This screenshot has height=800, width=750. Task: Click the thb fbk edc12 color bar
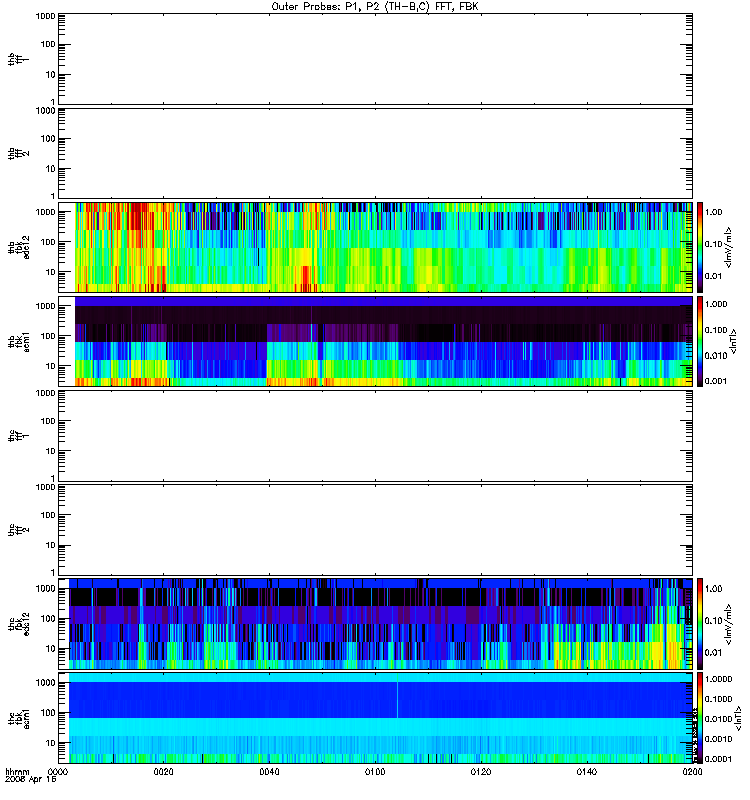point(700,247)
